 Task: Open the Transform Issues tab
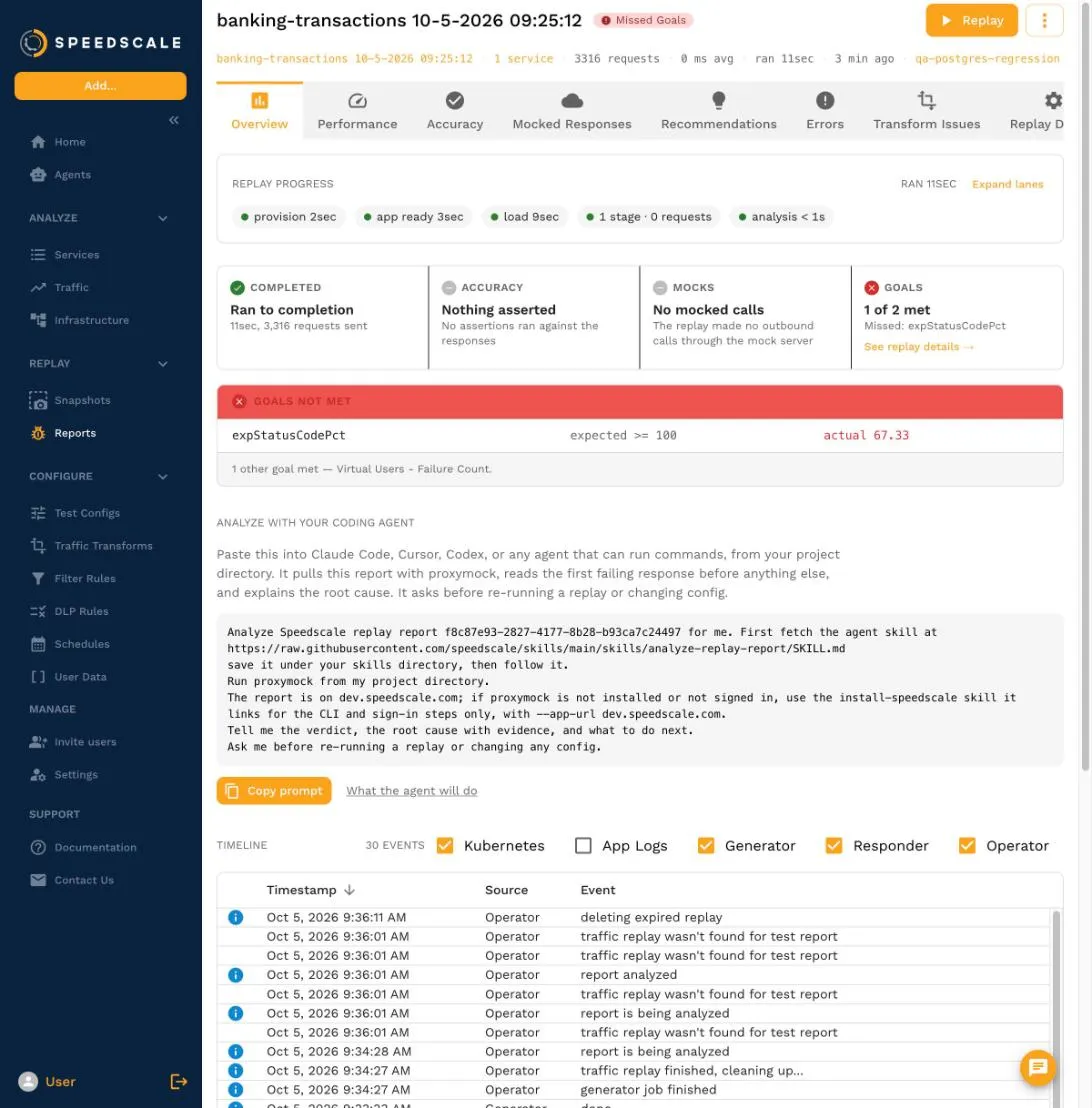pyautogui.click(x=927, y=111)
